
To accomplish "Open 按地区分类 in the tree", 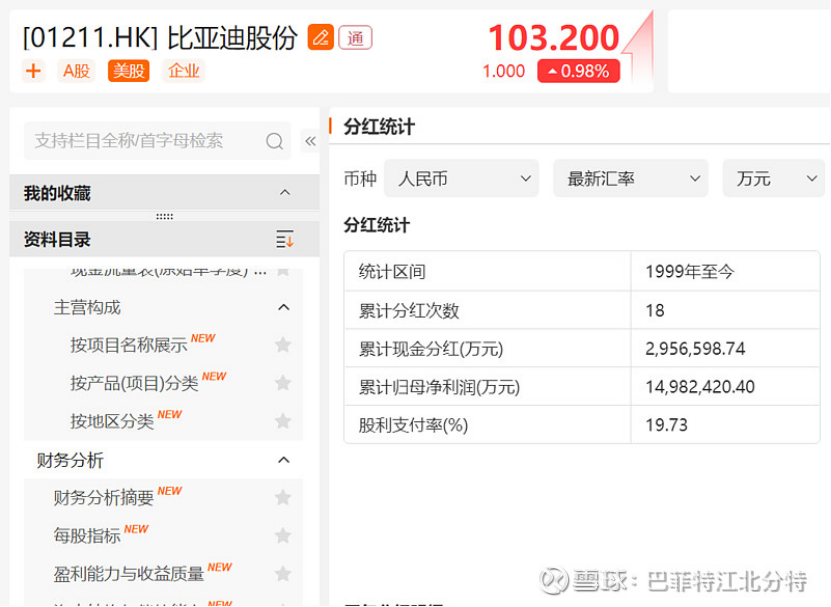I will point(112,421).
